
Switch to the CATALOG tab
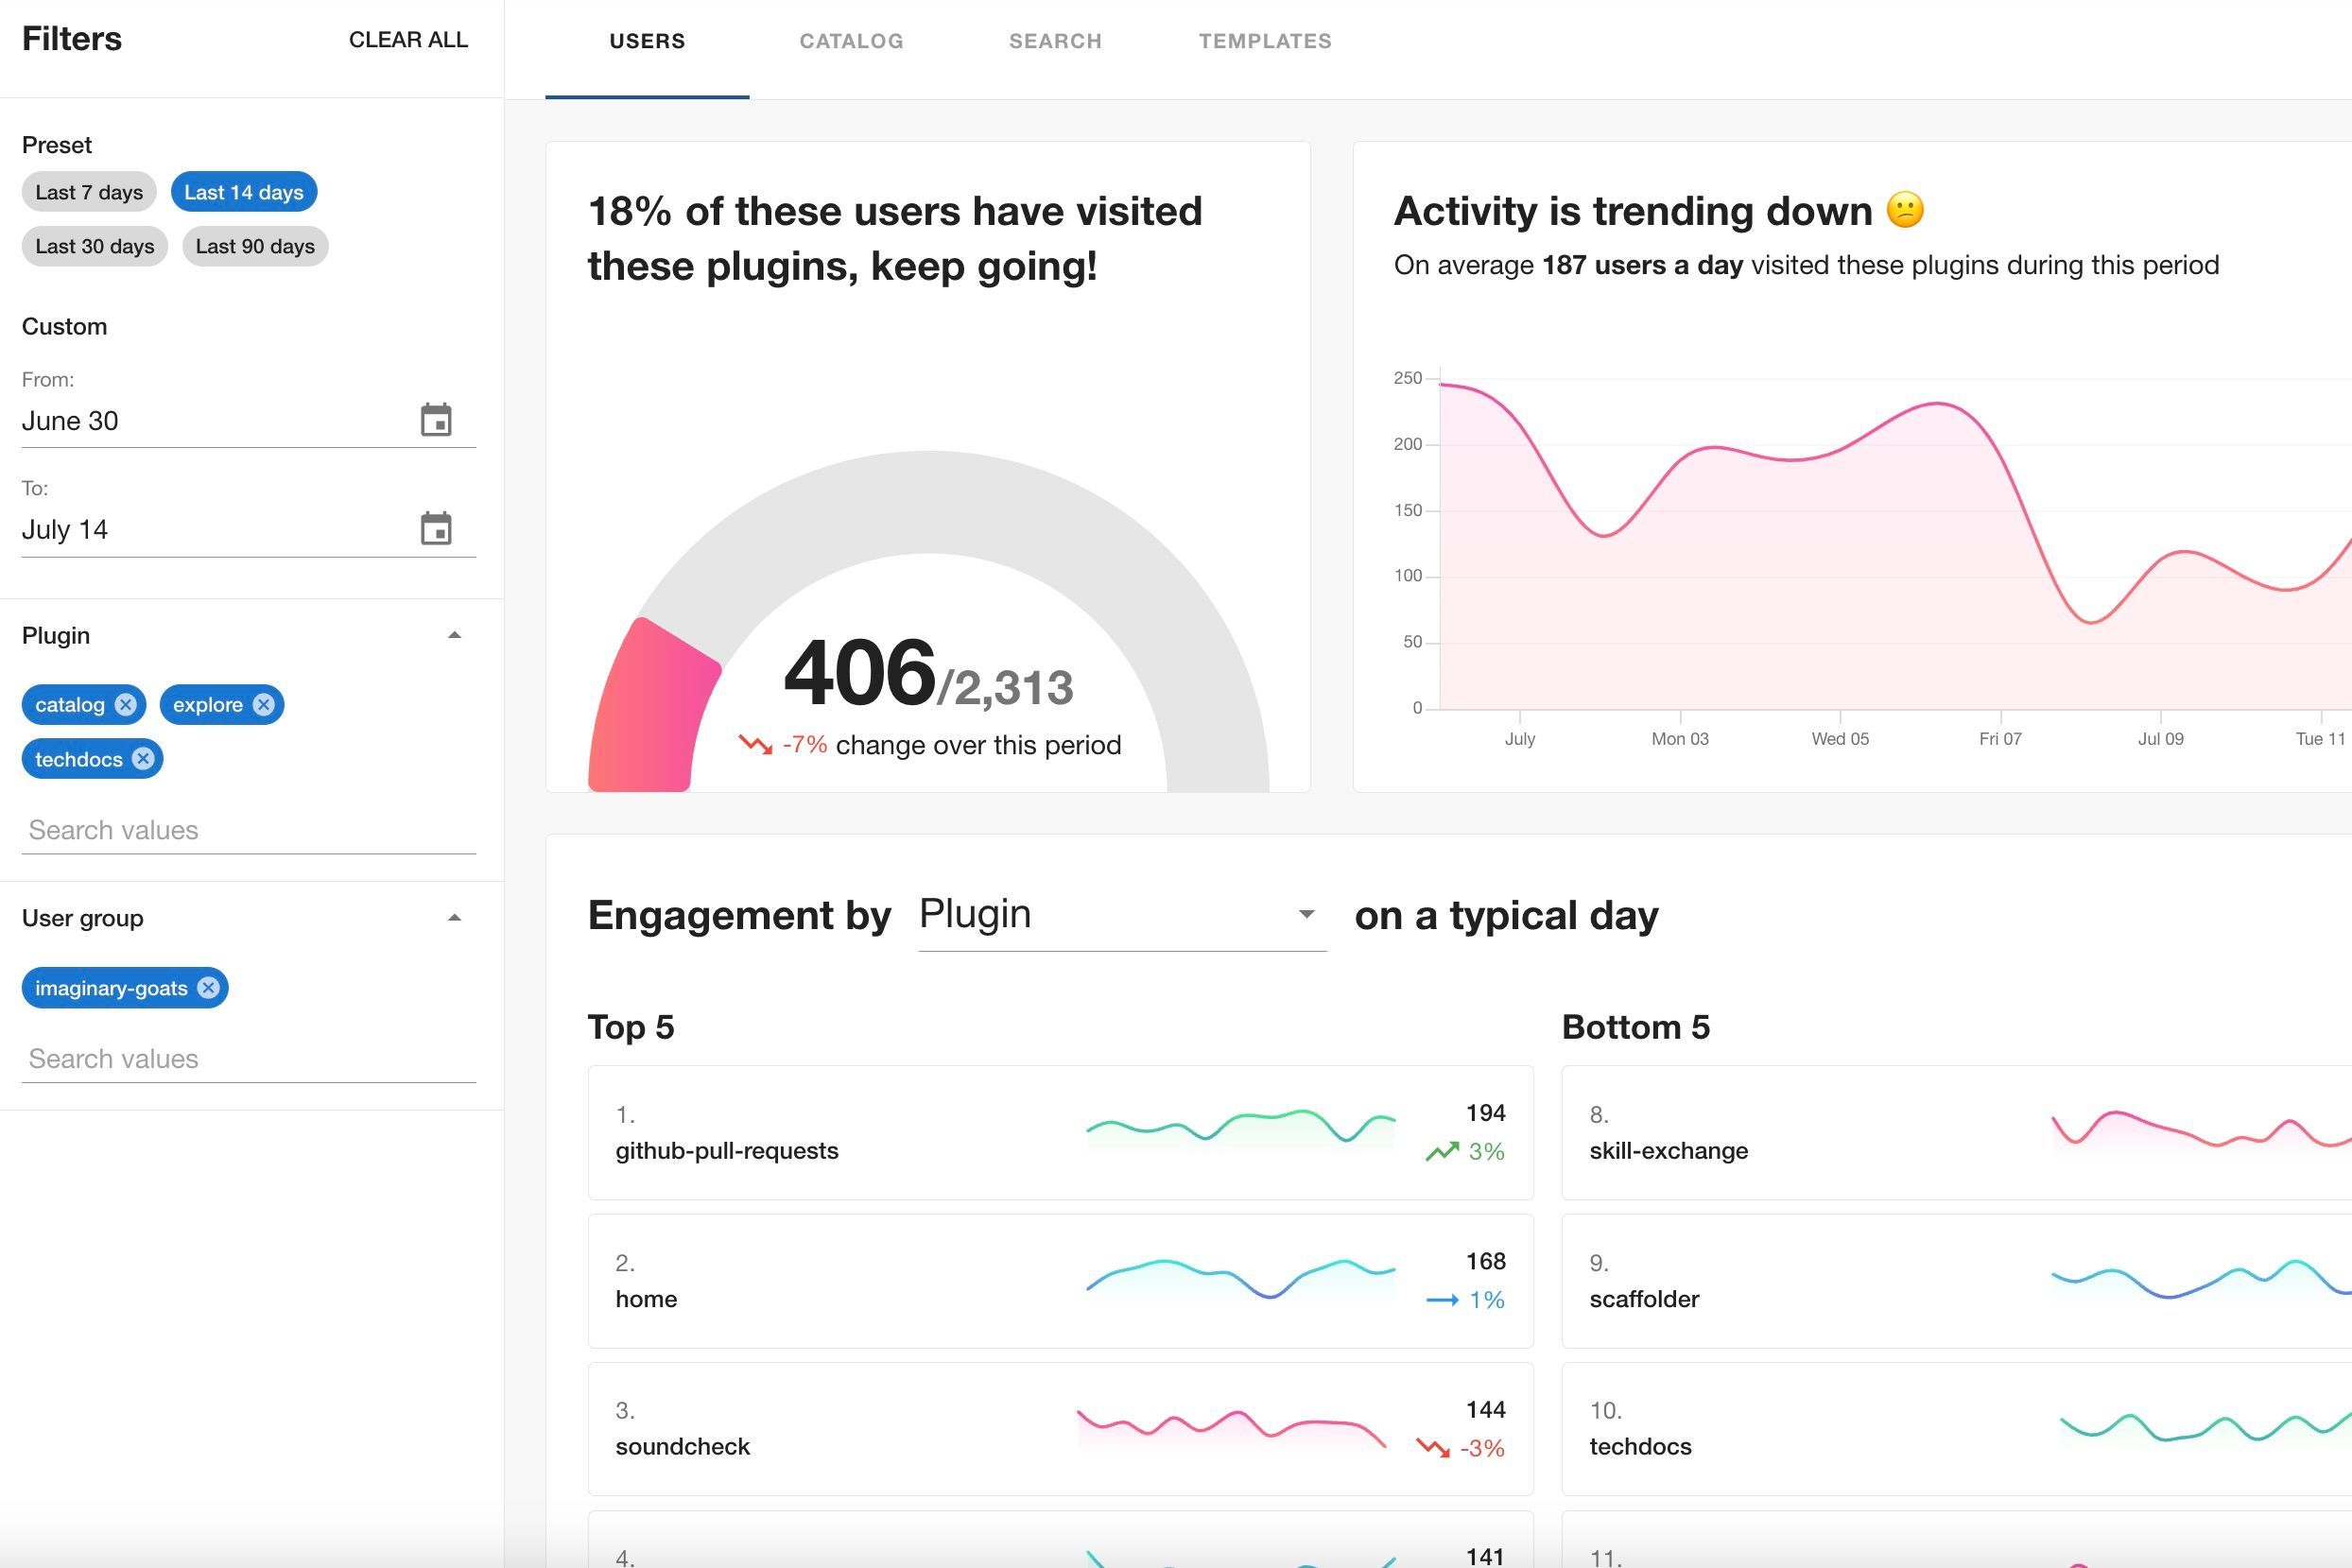pyautogui.click(x=851, y=39)
